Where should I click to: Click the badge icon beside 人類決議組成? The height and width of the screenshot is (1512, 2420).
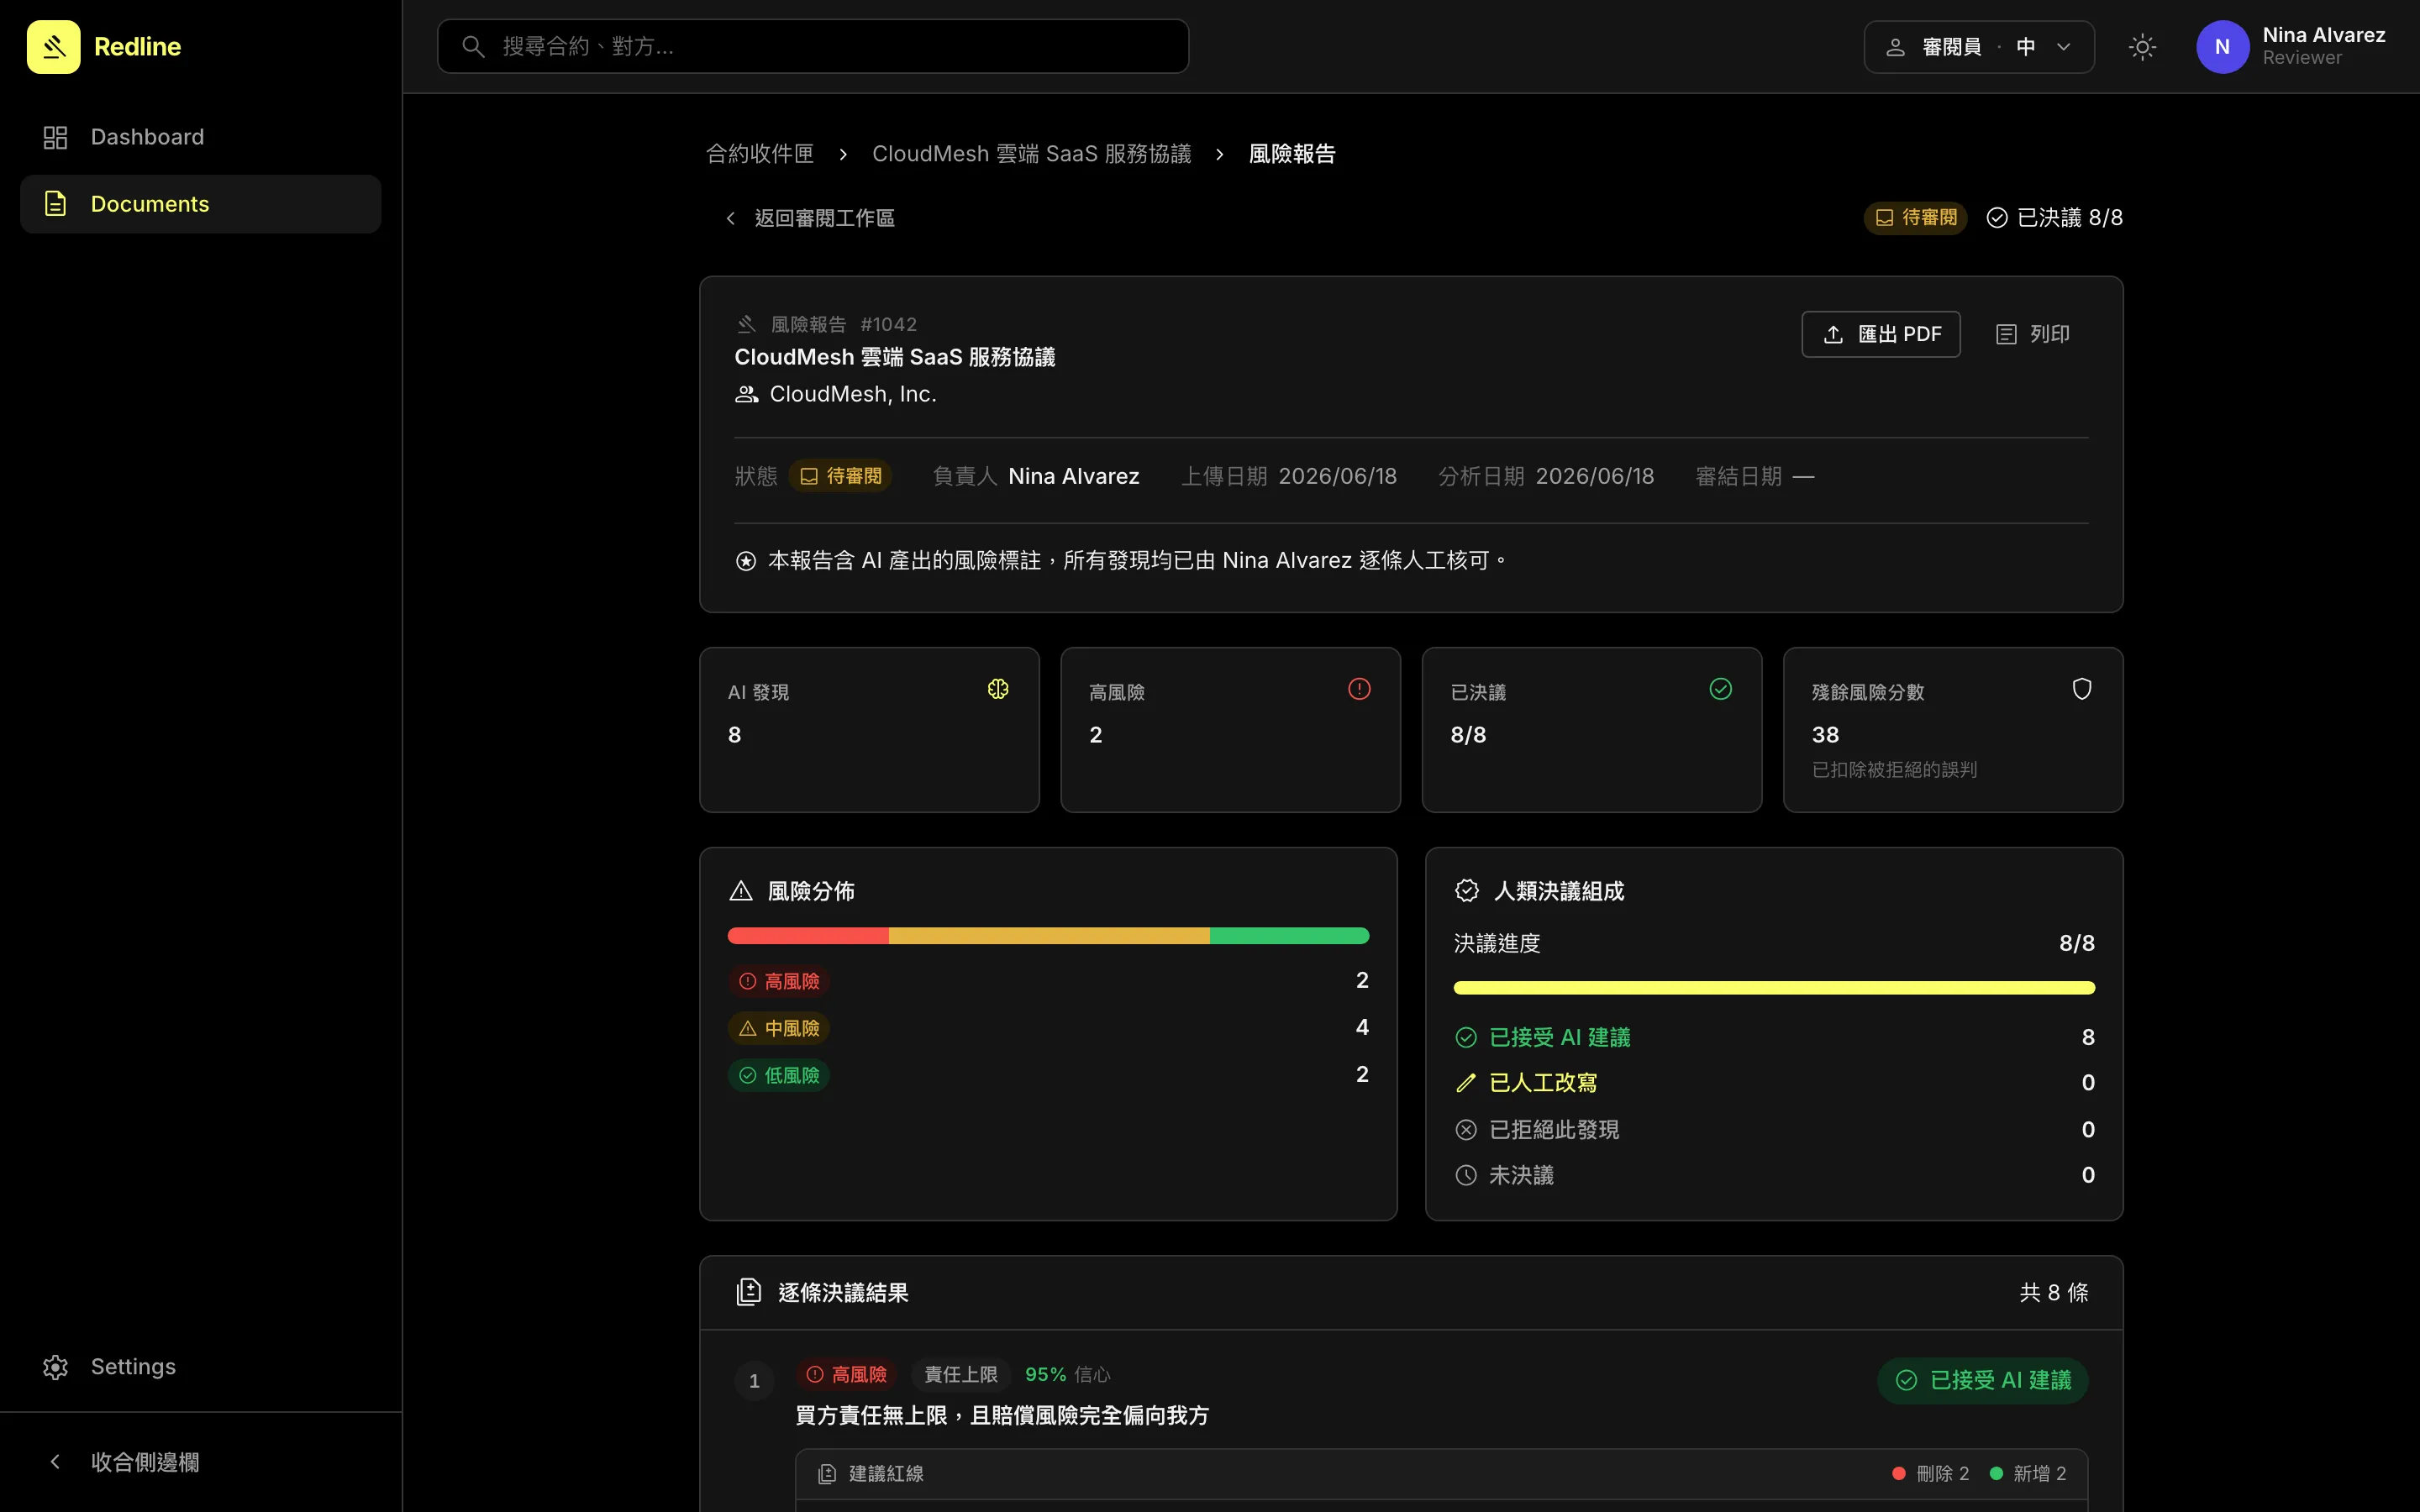(x=1467, y=891)
